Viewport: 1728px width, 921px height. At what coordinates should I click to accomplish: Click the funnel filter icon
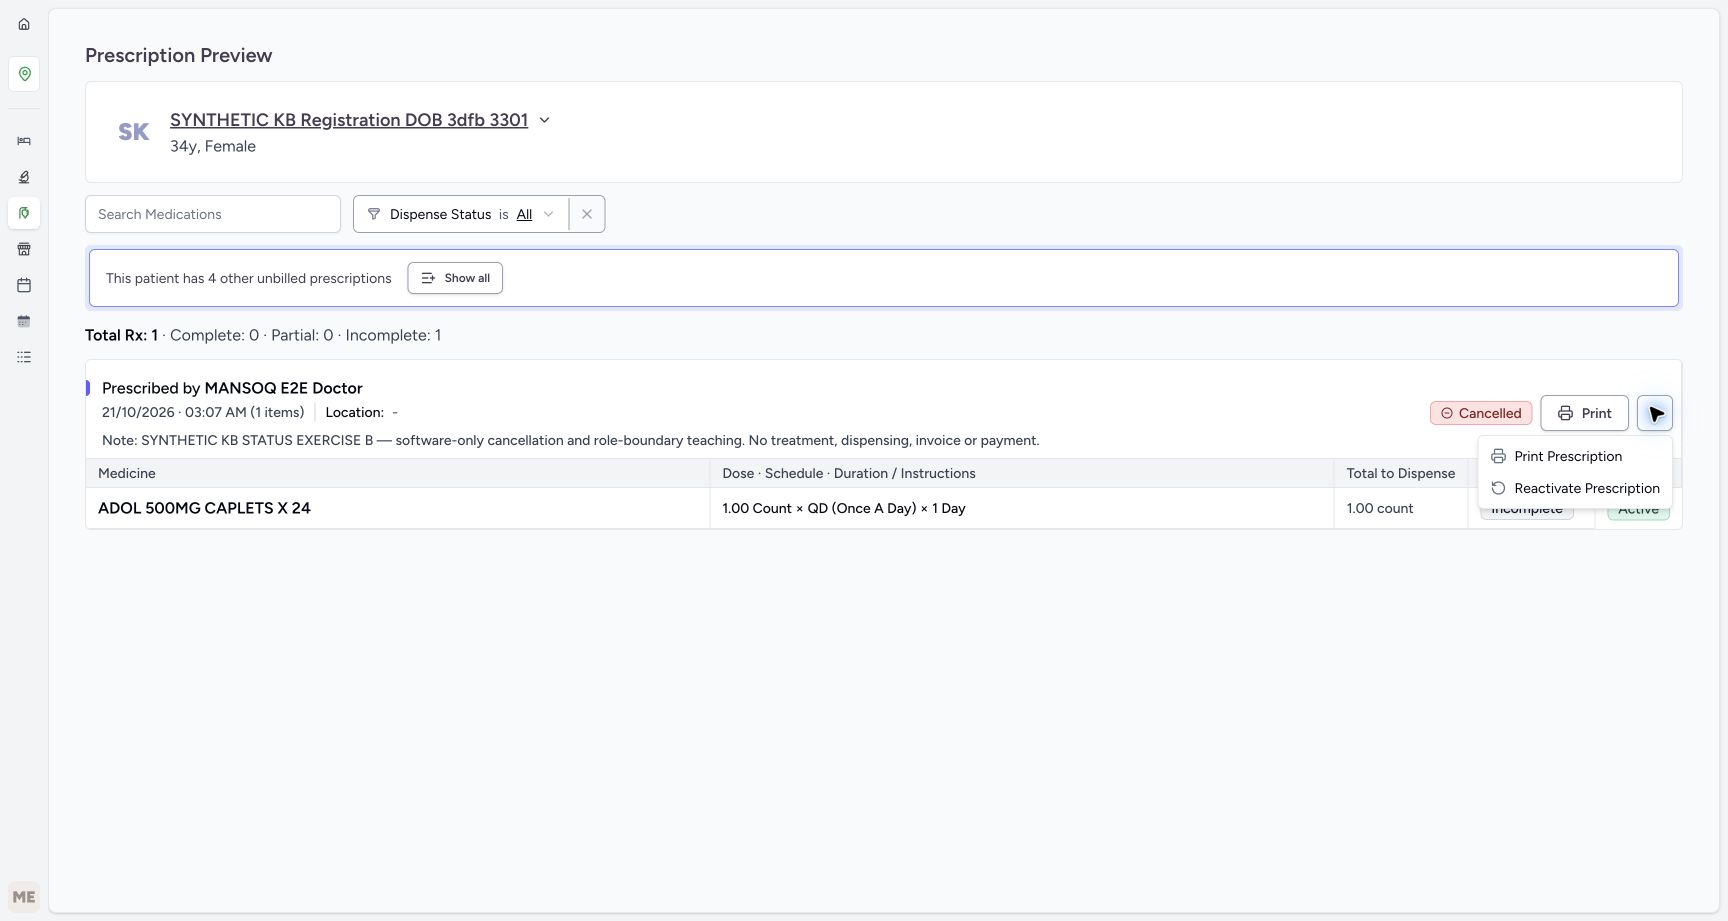[x=374, y=214]
